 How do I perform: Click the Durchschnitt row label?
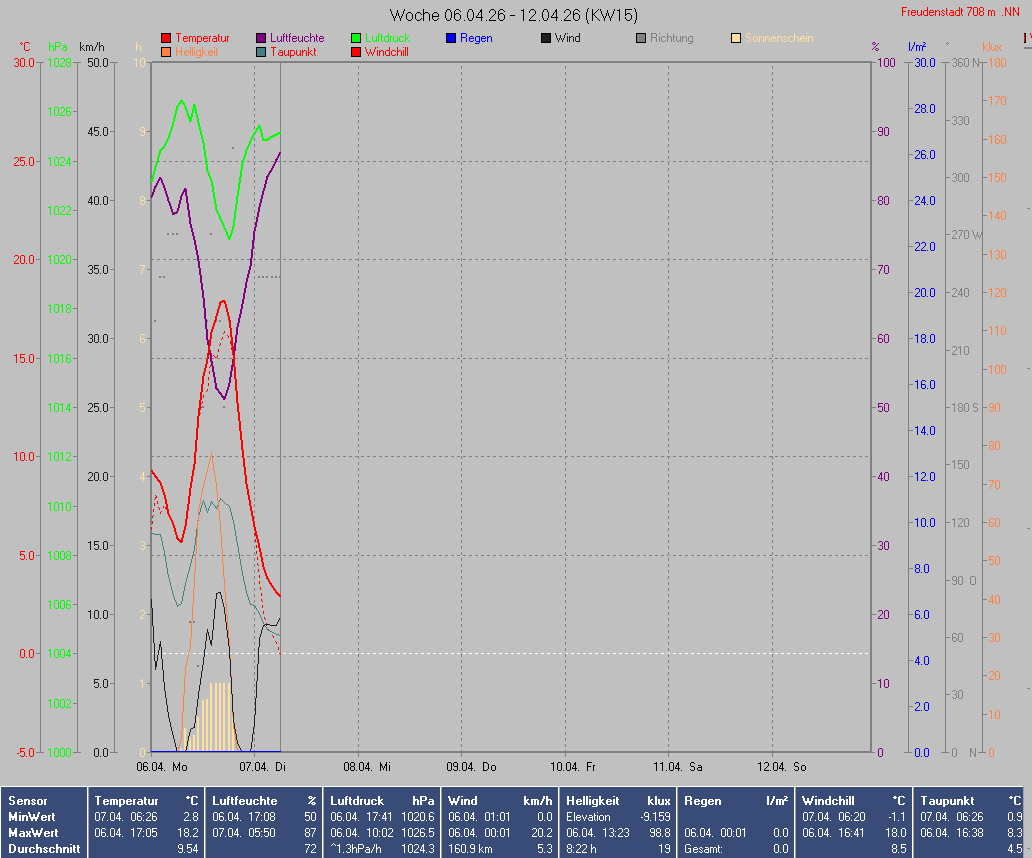[x=40, y=849]
